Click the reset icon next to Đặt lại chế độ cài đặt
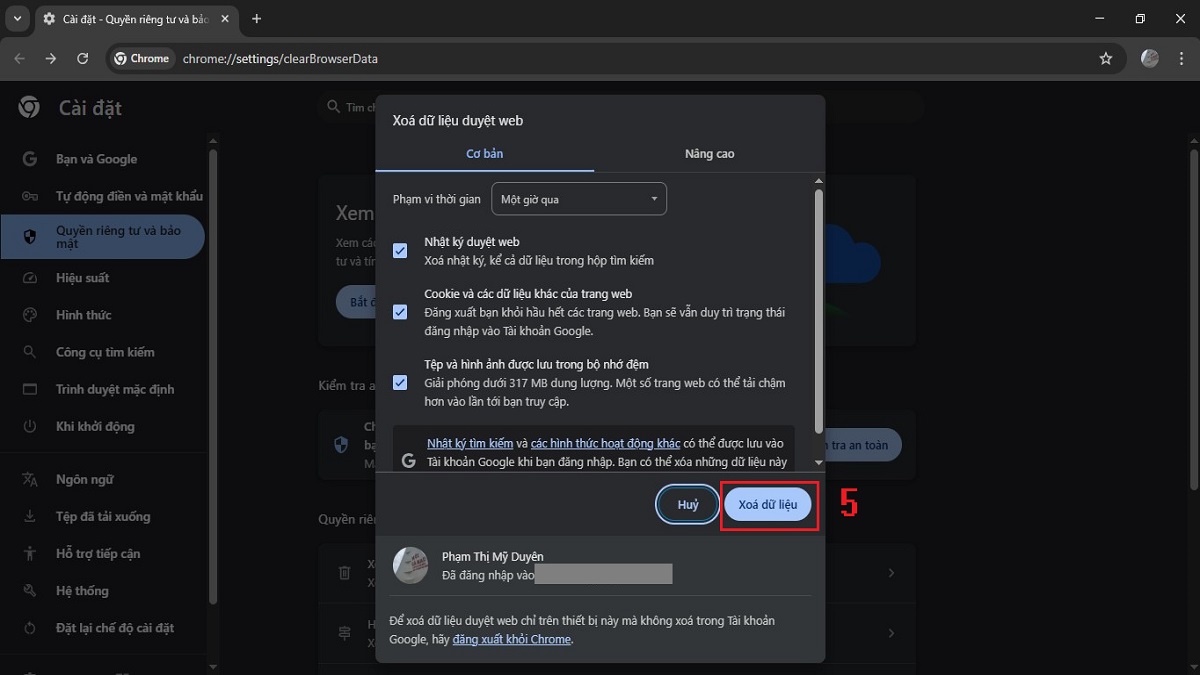This screenshot has width=1200, height=675. [30, 628]
